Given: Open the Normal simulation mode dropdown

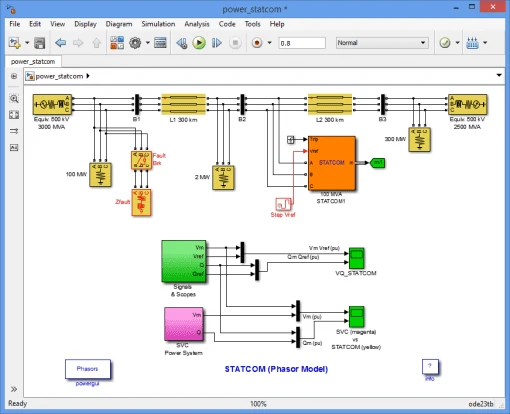Looking at the screenshot, I should pos(382,43).
